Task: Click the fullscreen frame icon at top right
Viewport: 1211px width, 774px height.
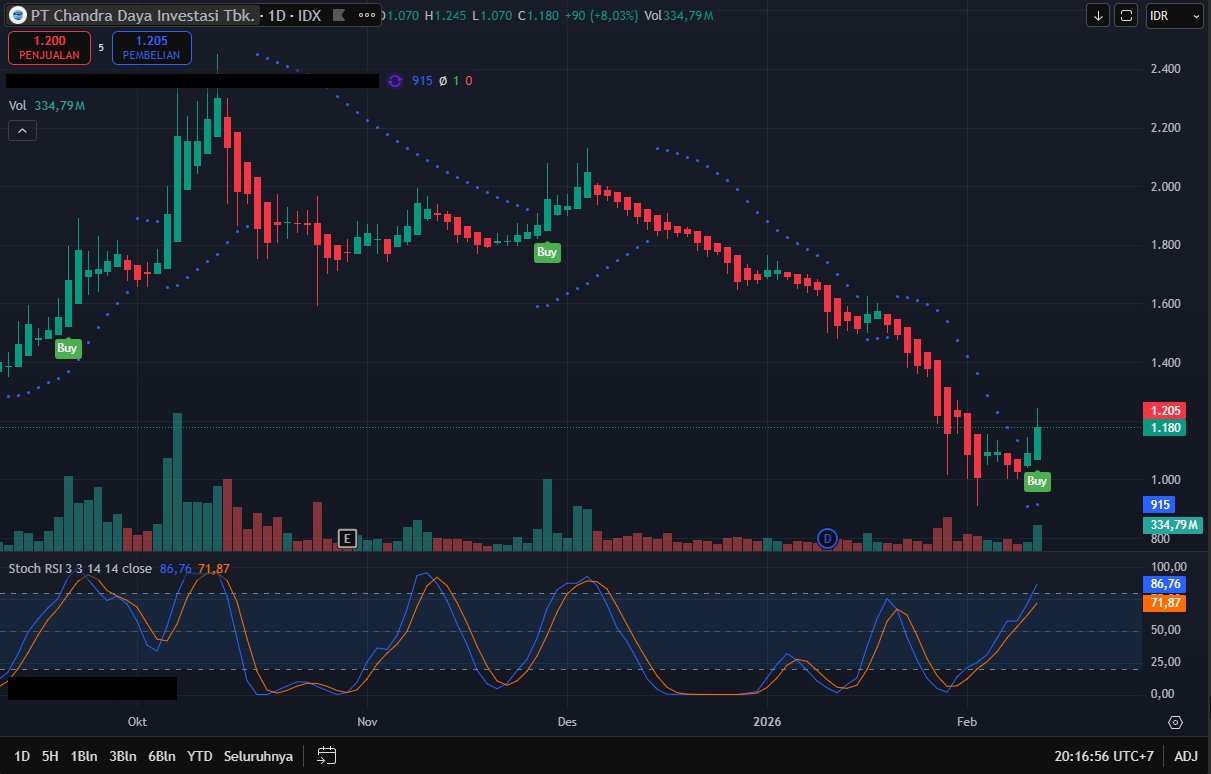Action: (1127, 15)
